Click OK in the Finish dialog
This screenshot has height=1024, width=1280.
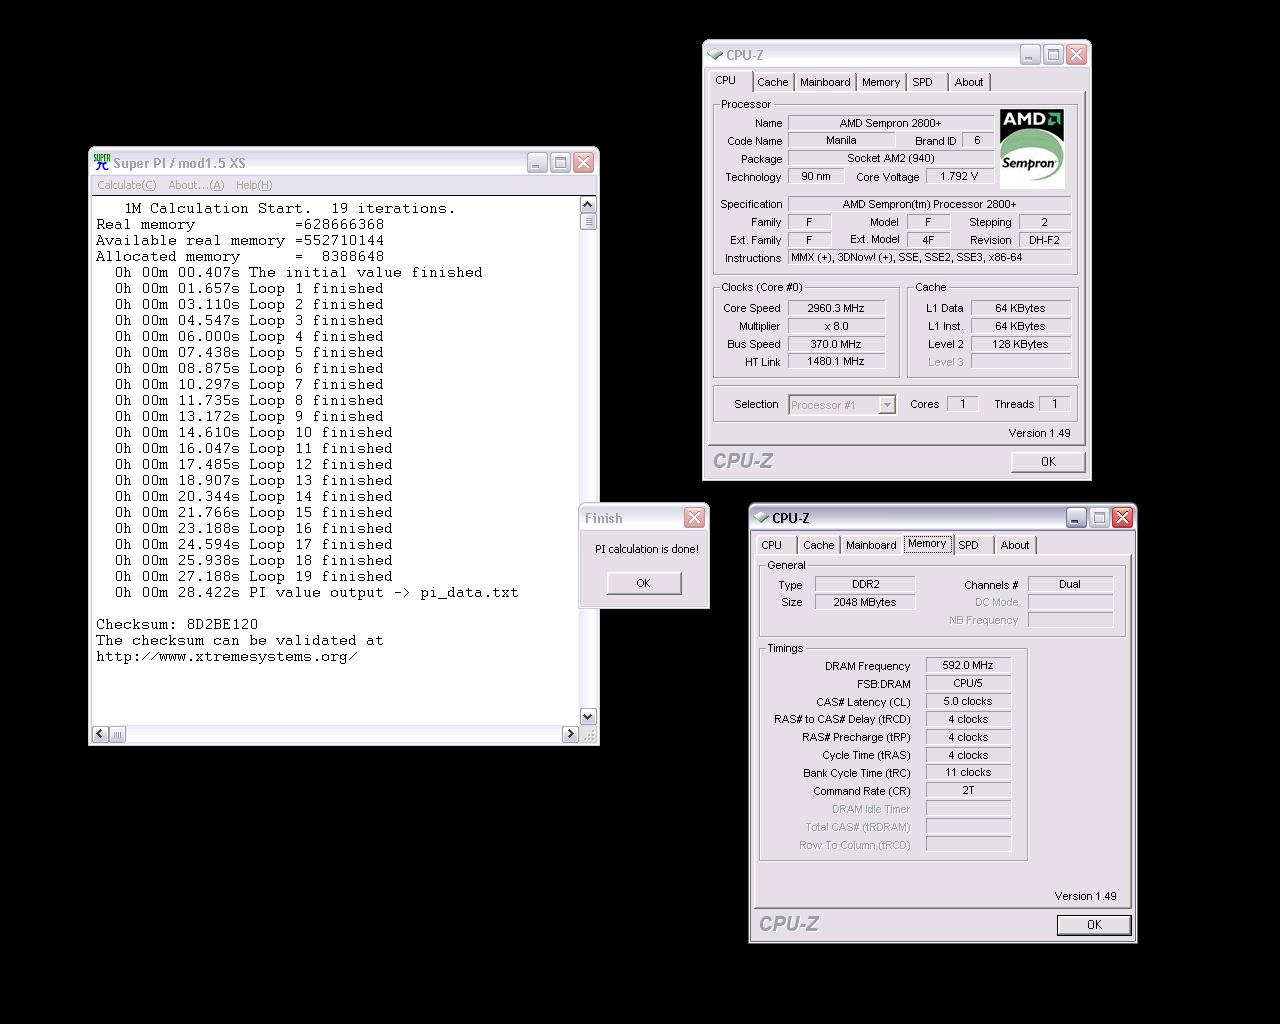pos(643,583)
